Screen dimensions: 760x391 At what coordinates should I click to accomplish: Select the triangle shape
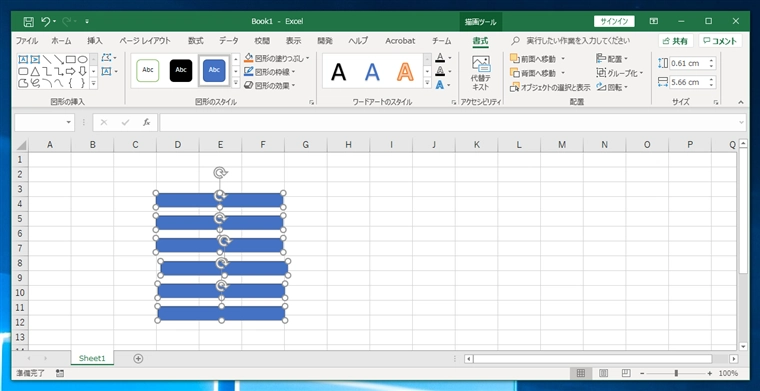tap(35, 72)
